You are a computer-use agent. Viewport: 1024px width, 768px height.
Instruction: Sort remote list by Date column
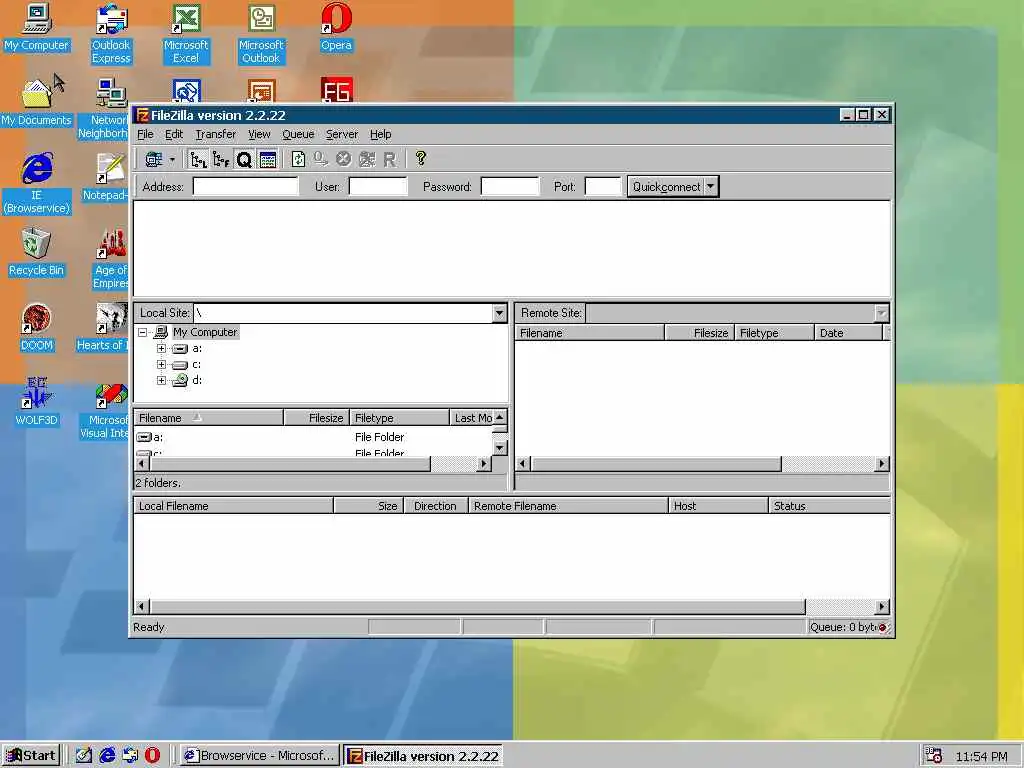(x=848, y=333)
